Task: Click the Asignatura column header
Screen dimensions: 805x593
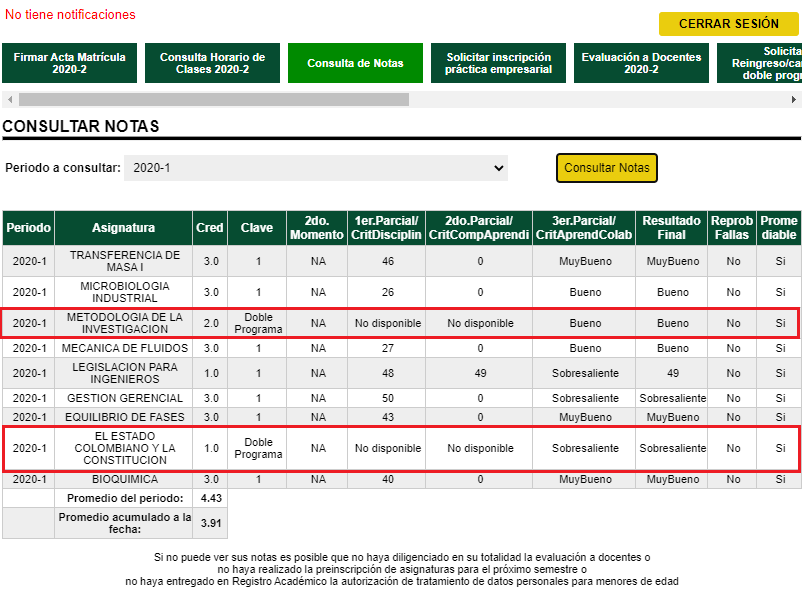Action: tap(123, 227)
